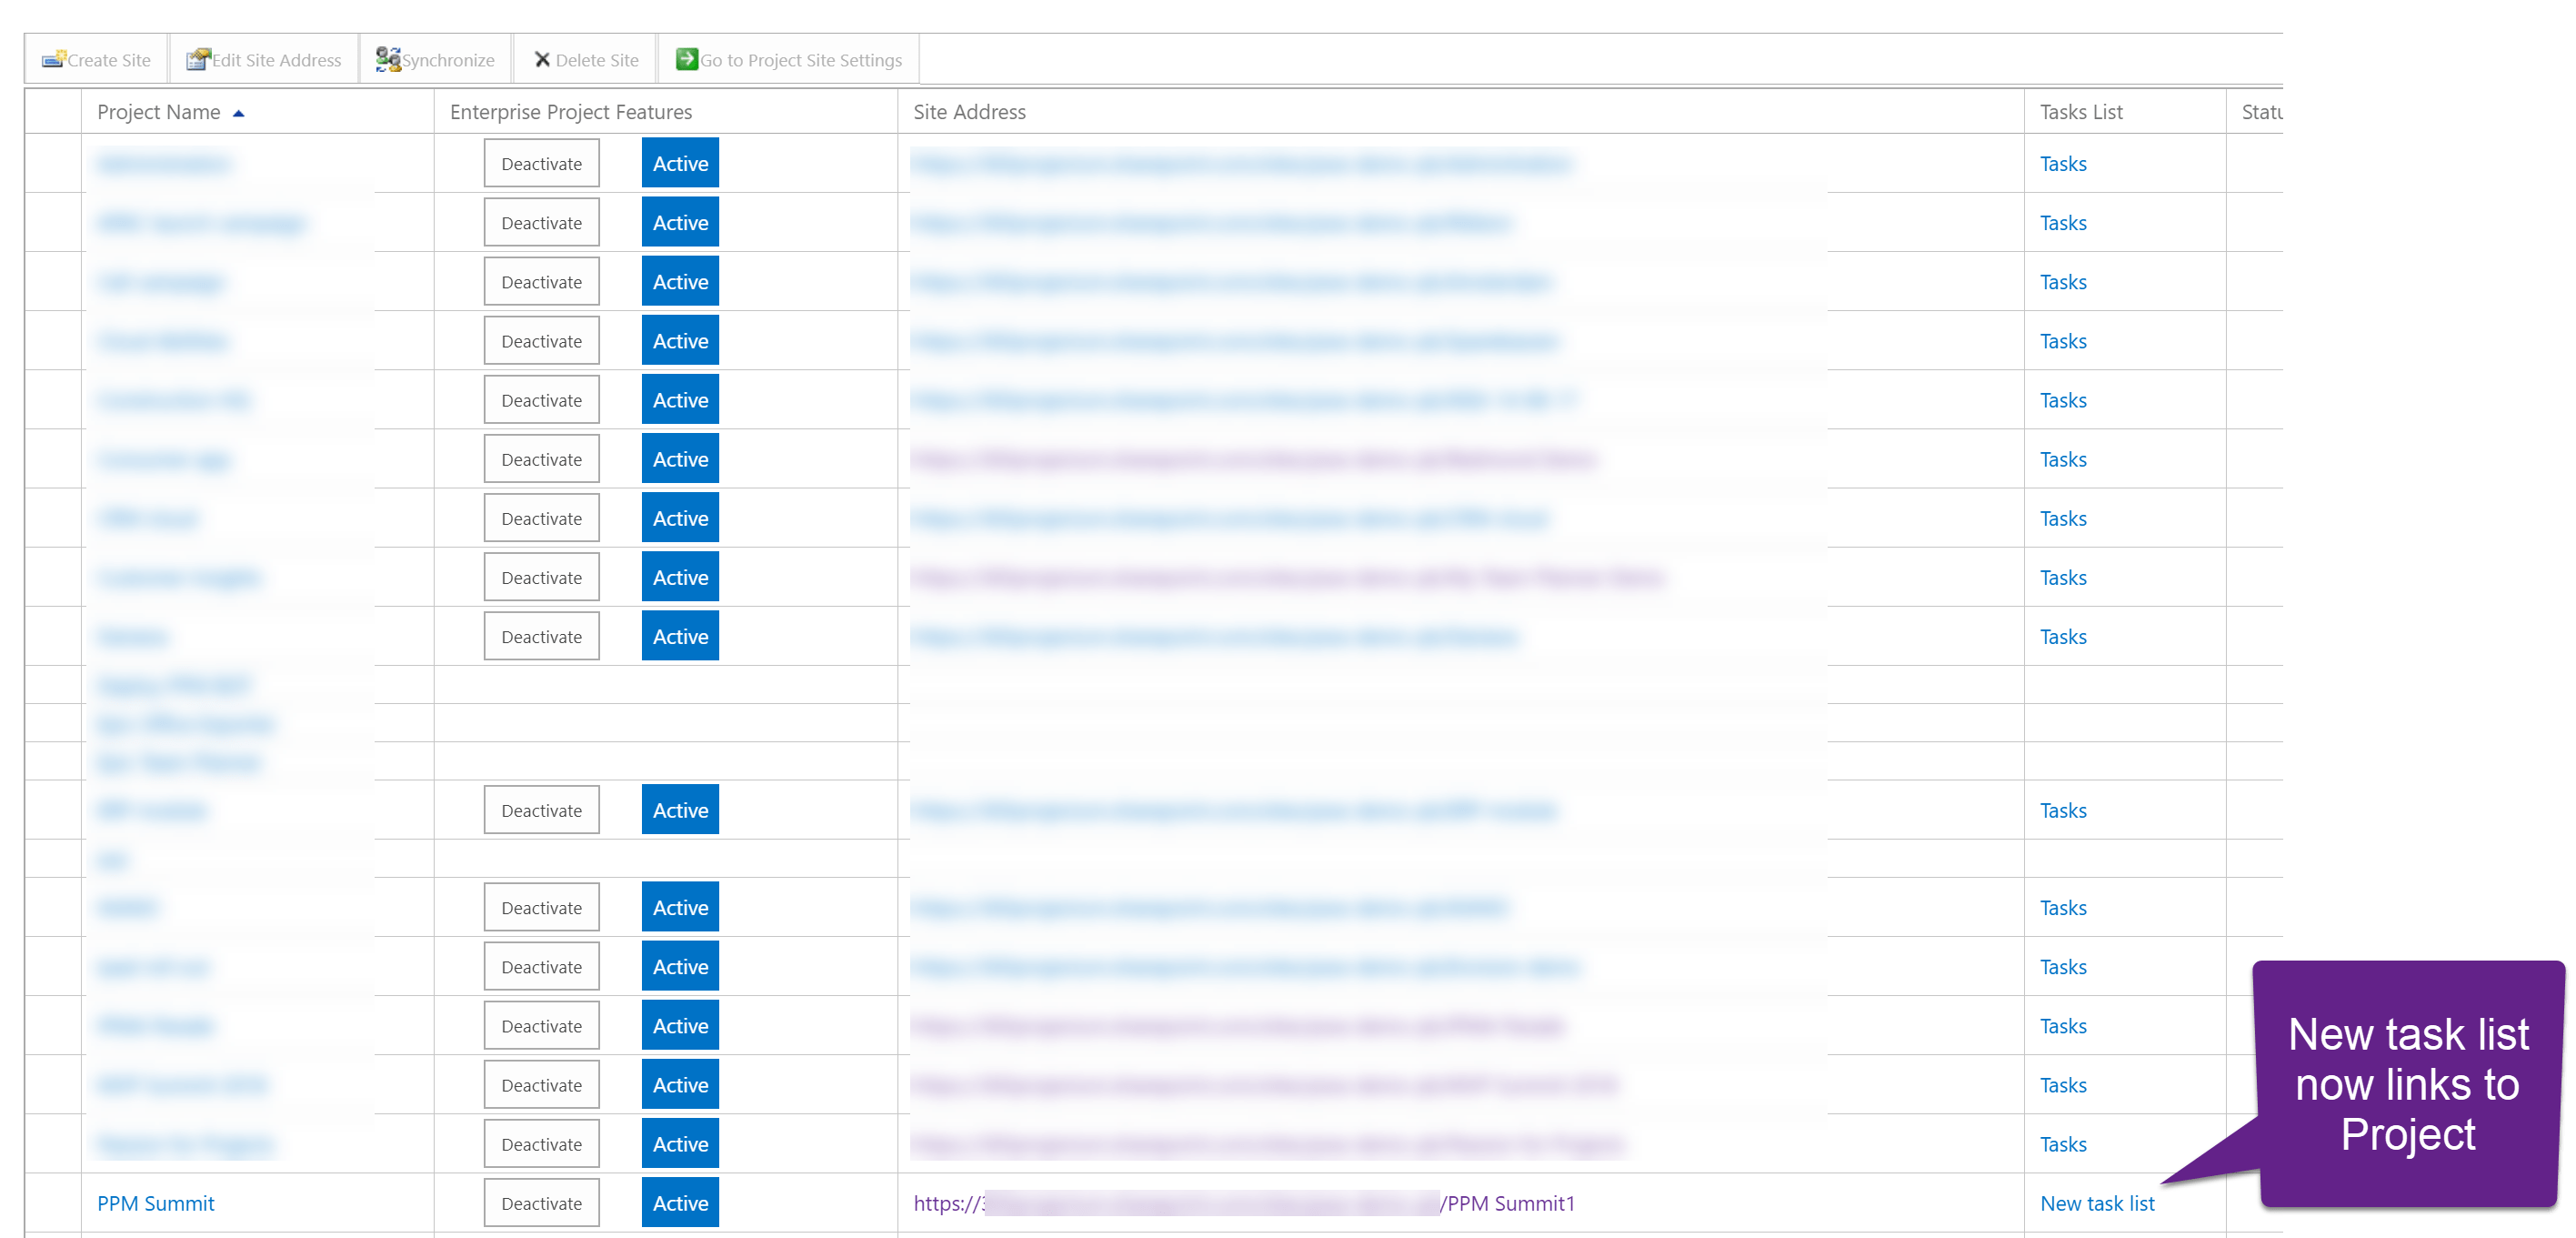2576x1238 pixels.
Task: Click the Tasks List column header
Action: (x=2080, y=112)
